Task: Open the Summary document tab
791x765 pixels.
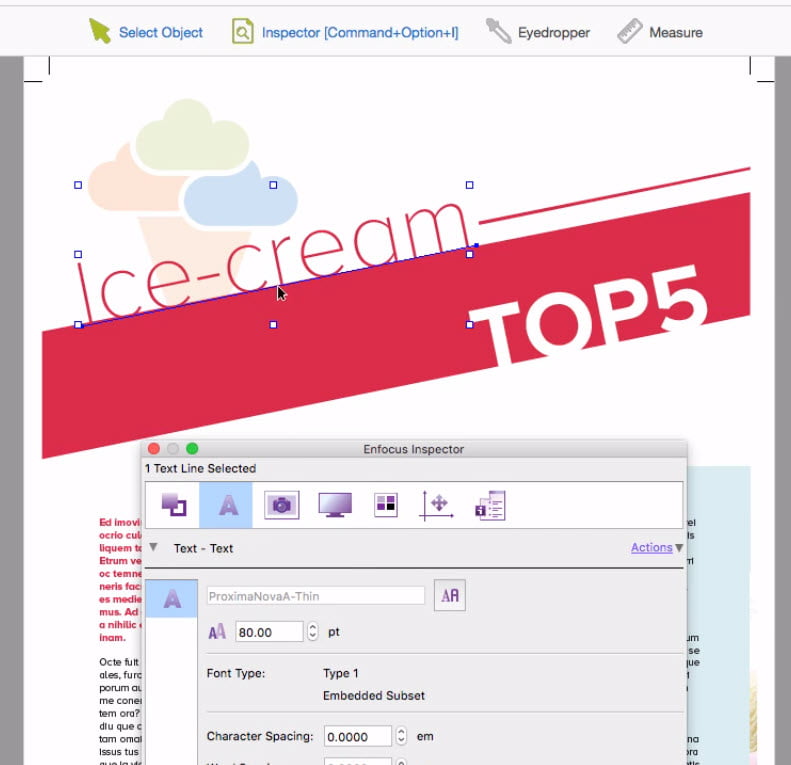Action: tap(490, 505)
